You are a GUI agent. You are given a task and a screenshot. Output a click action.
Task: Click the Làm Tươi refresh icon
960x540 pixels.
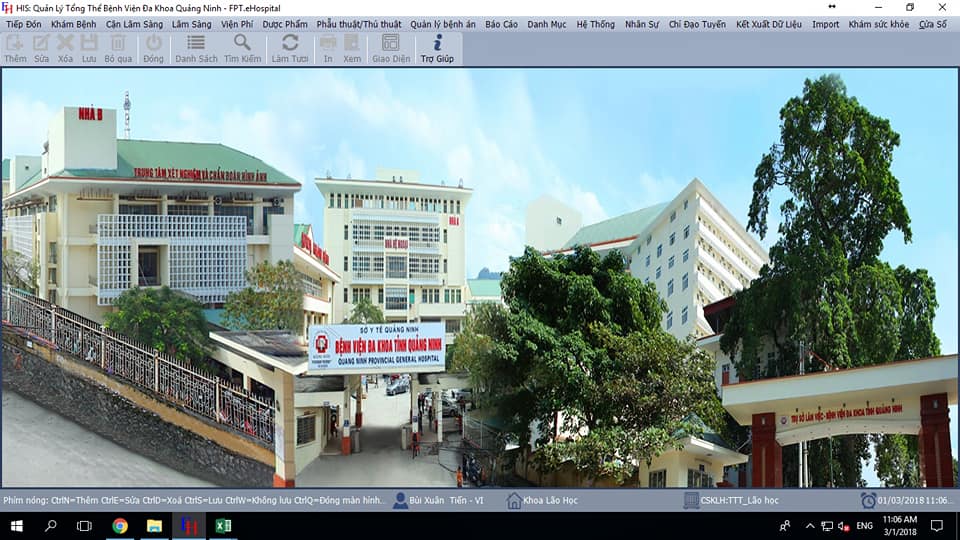[290, 43]
